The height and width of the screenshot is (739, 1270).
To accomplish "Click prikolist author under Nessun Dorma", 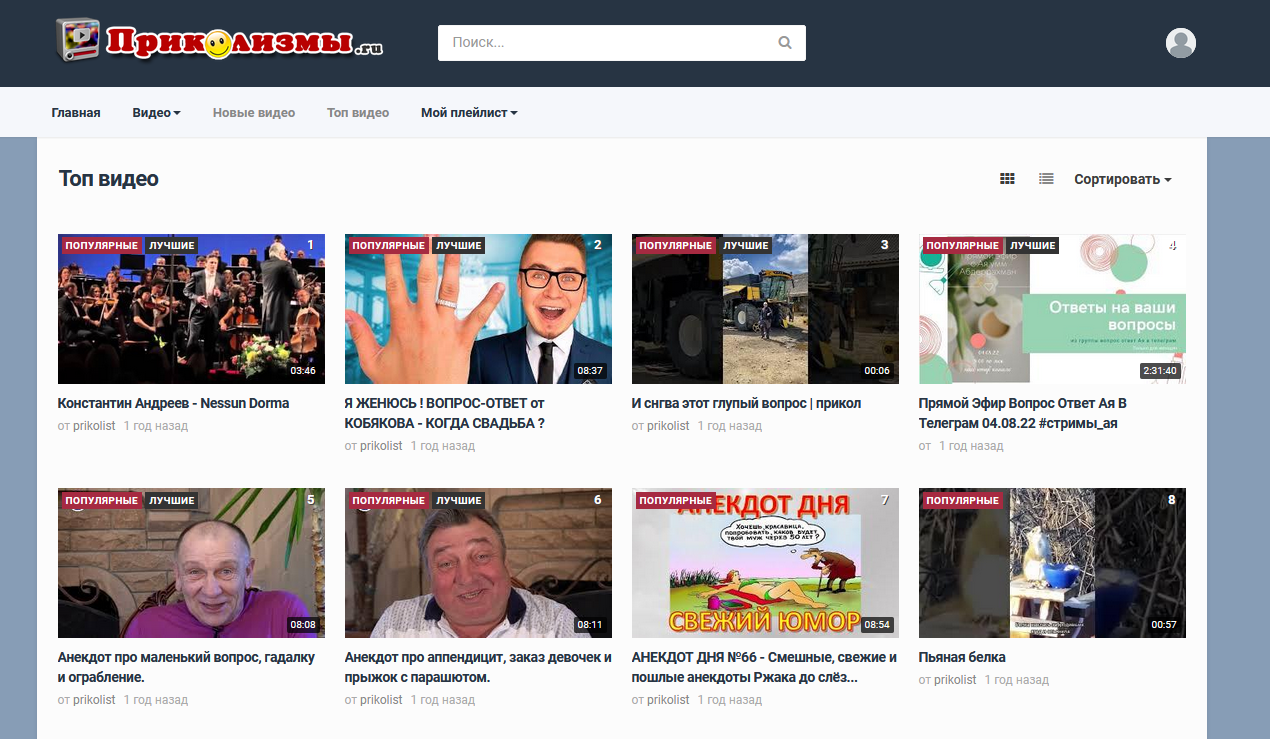I will [x=94, y=426].
